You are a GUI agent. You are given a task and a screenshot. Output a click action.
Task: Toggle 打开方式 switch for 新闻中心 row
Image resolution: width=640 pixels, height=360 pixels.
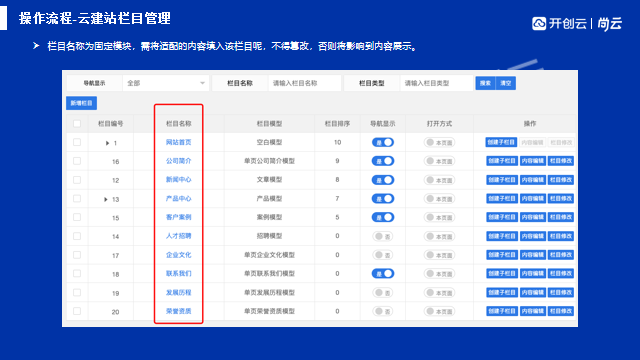(x=439, y=180)
